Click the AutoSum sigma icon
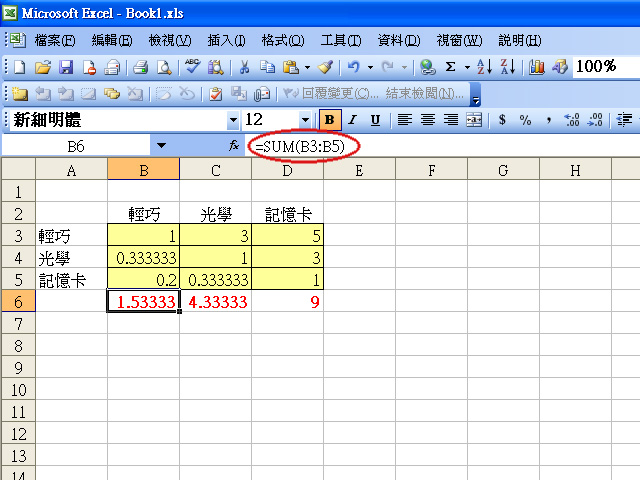 [450, 67]
